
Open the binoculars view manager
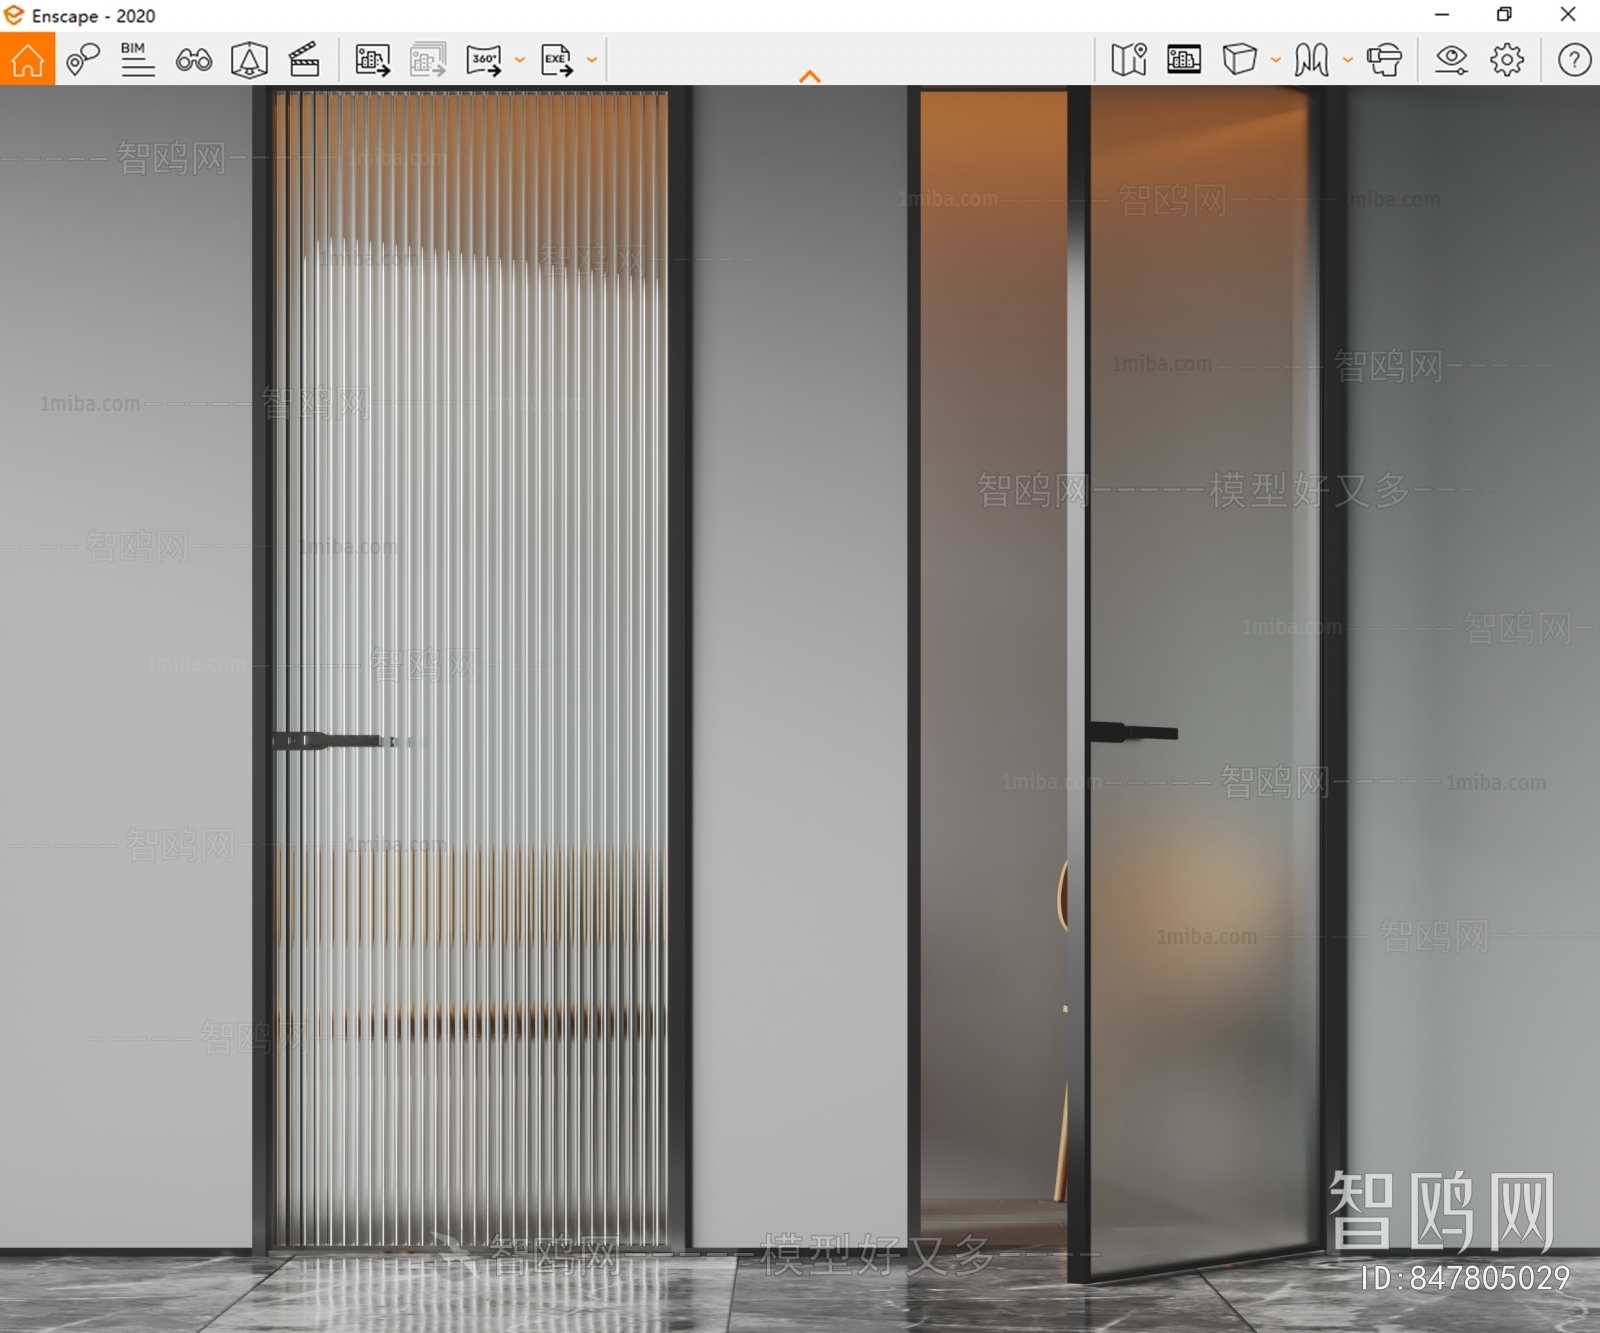click(x=193, y=60)
